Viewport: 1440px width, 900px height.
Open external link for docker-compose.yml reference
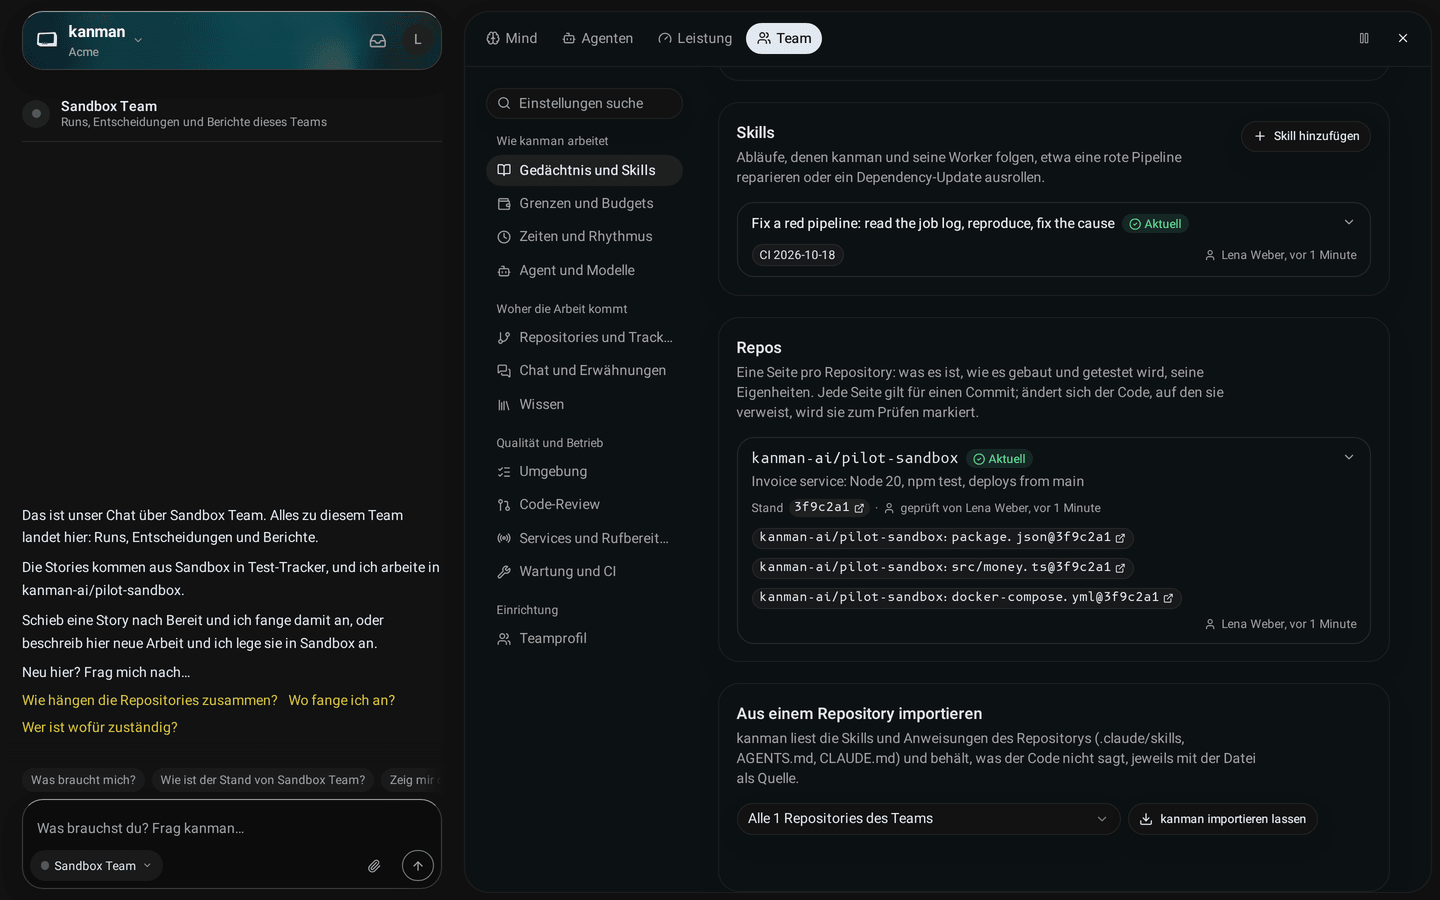click(1168, 598)
